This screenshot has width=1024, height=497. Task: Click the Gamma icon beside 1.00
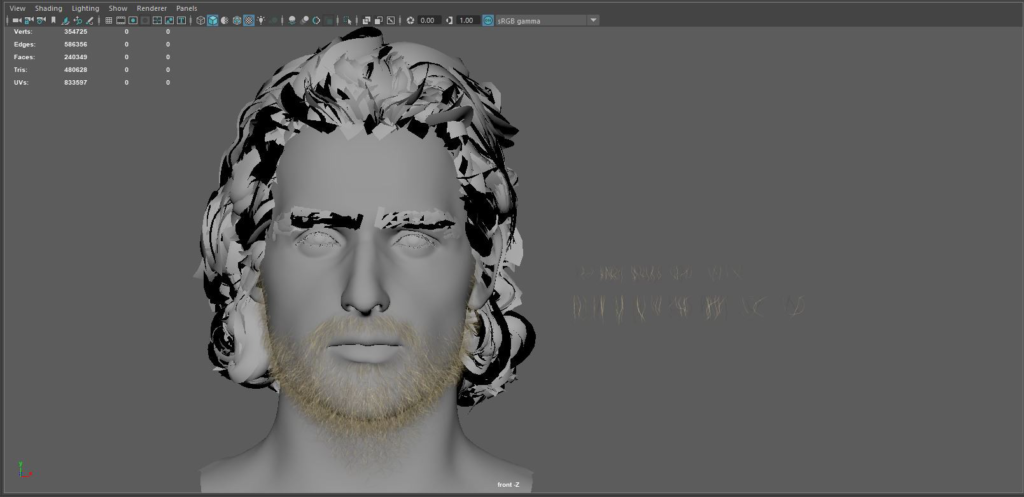[x=450, y=20]
